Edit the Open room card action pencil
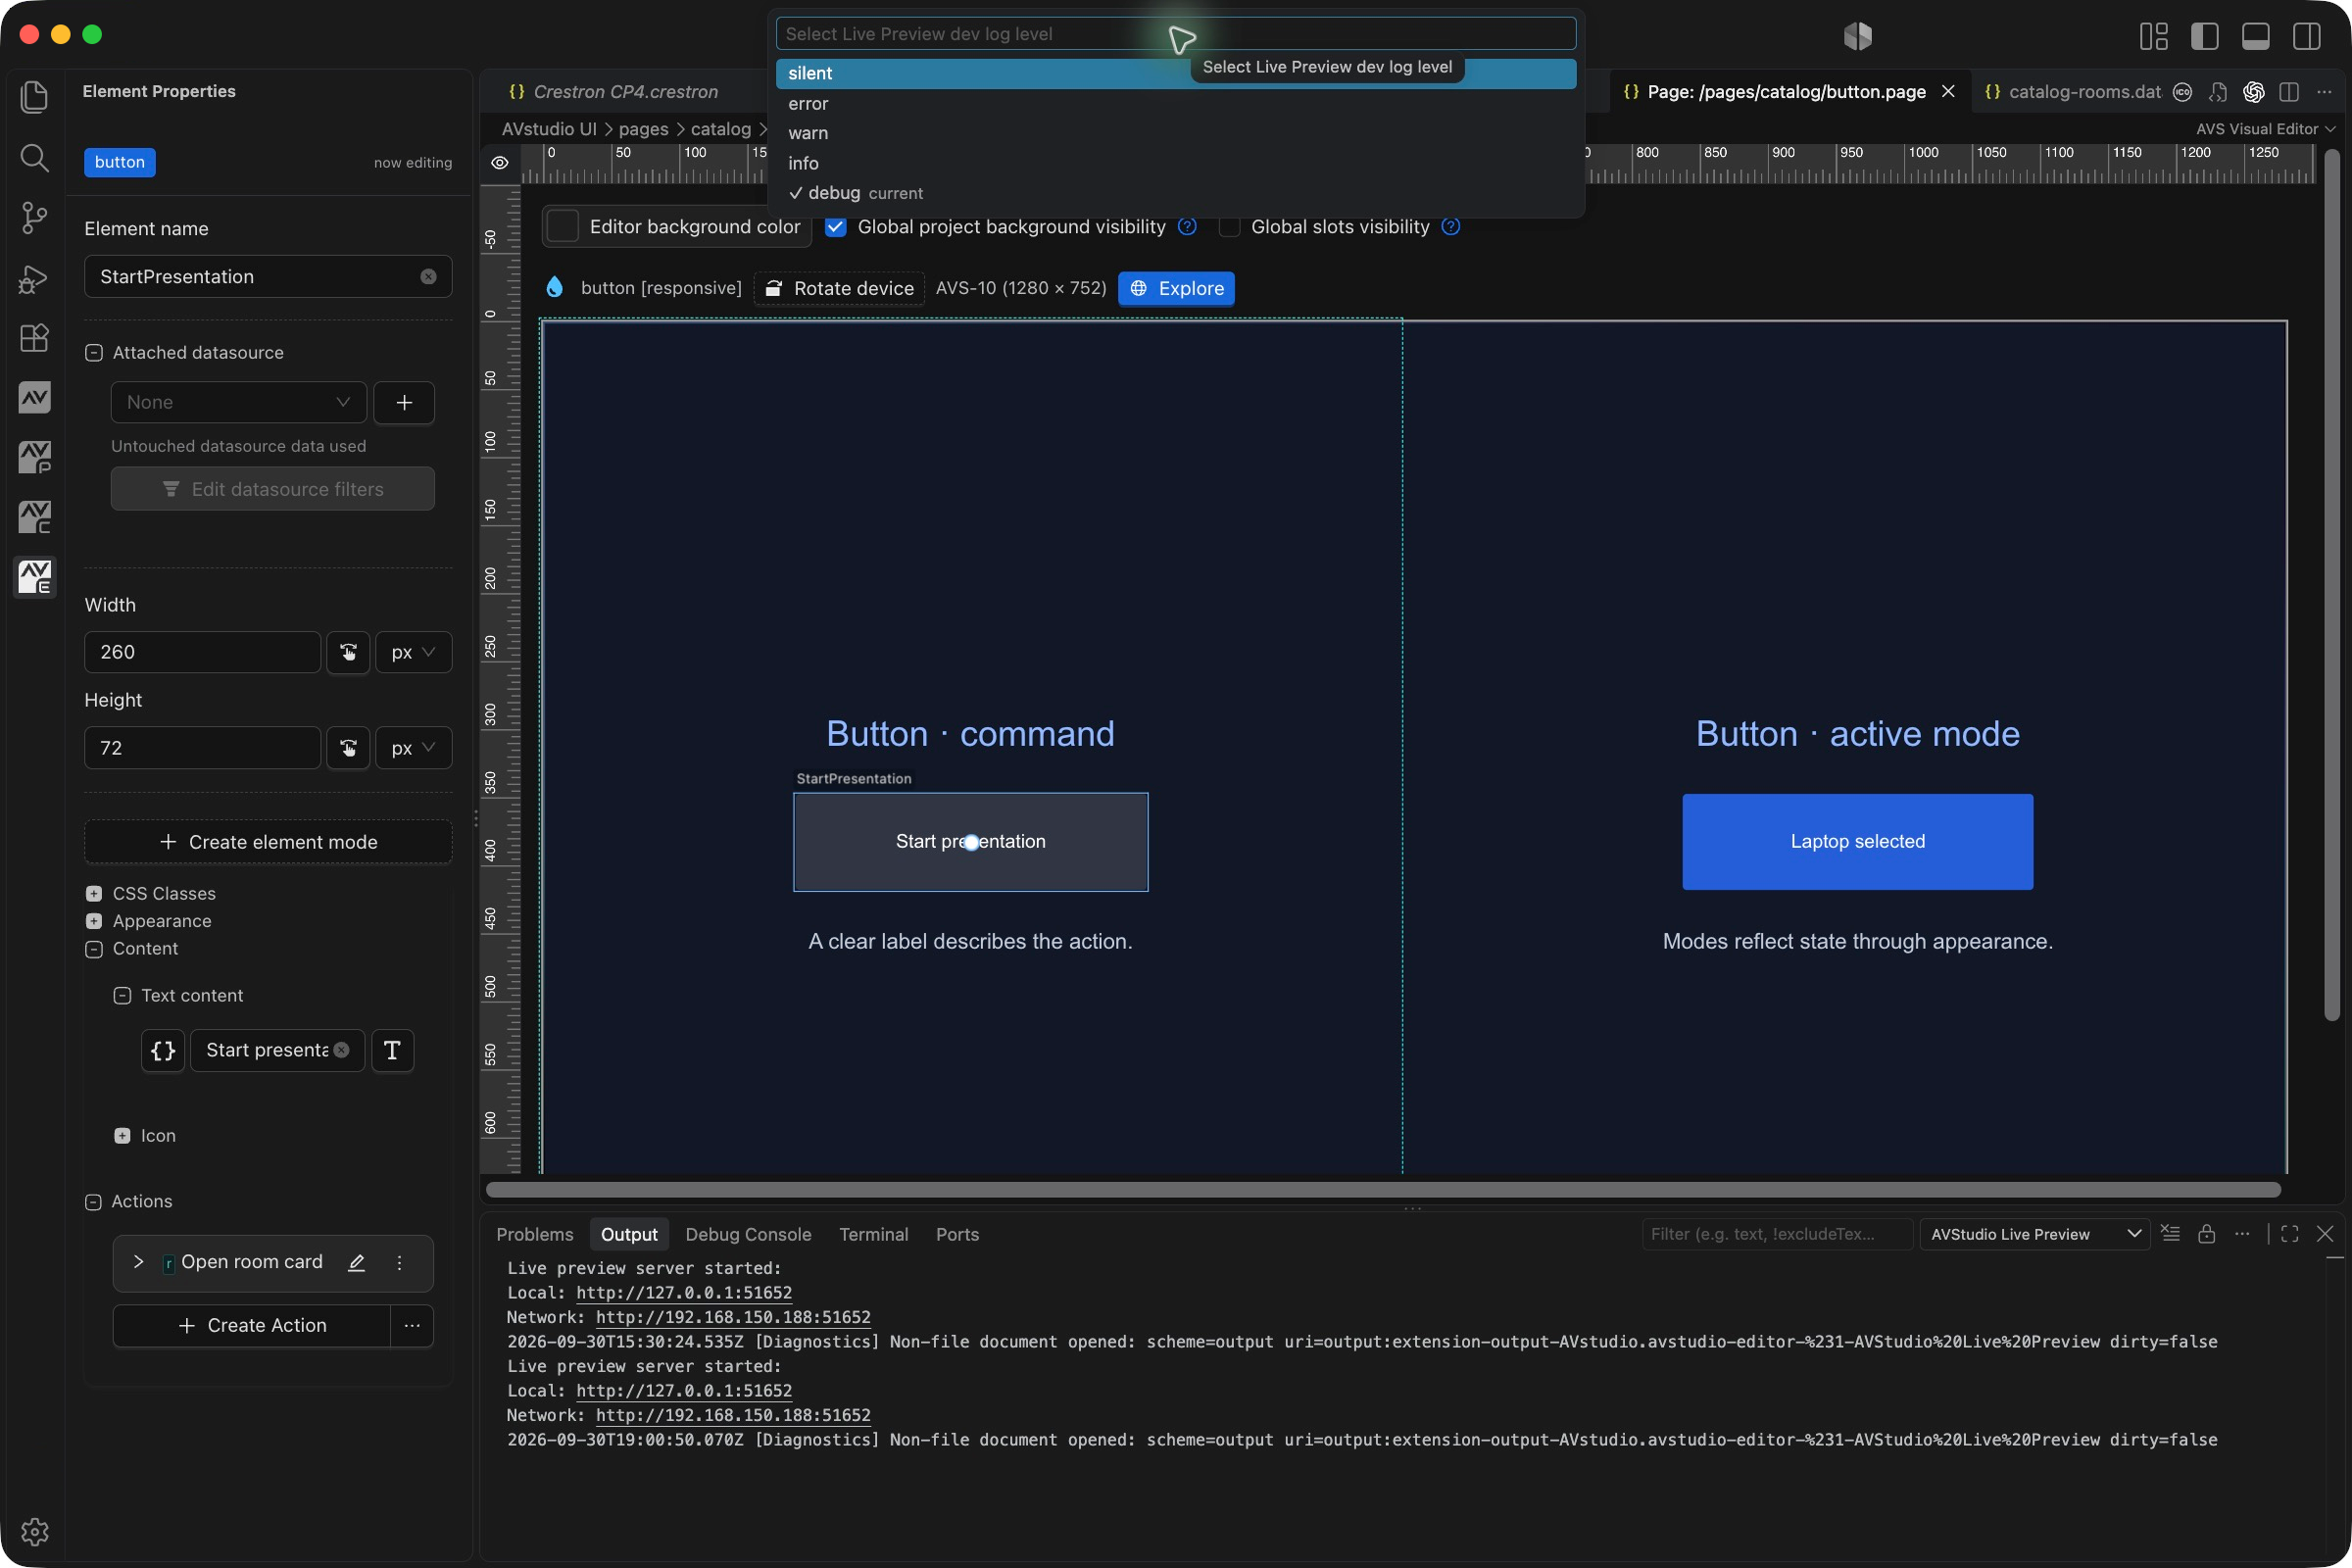2352x1568 pixels. tap(356, 1262)
